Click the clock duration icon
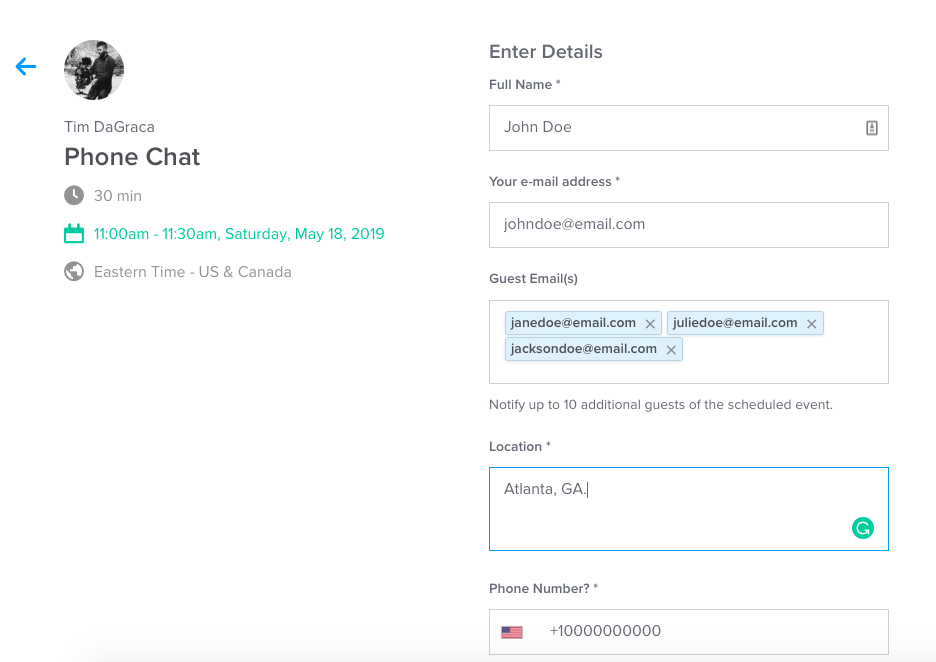The height and width of the screenshot is (662, 936). tap(74, 195)
